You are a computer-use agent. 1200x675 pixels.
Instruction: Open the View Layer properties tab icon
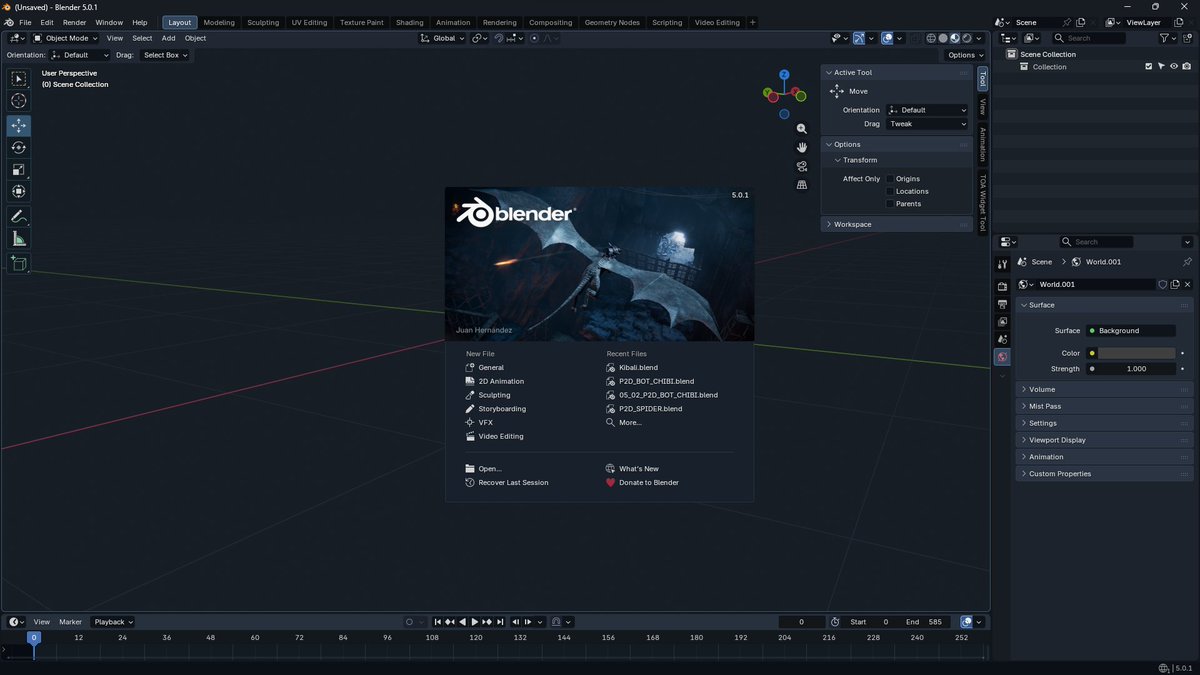[x=1003, y=322]
